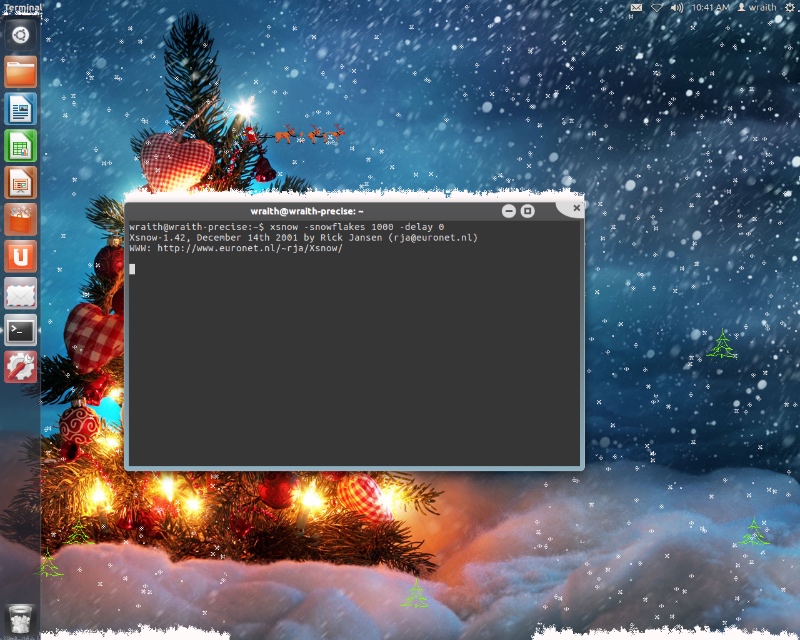Open LibreOffice Calc from the launcher
Viewport: 800px width, 640px height.
(x=20, y=146)
